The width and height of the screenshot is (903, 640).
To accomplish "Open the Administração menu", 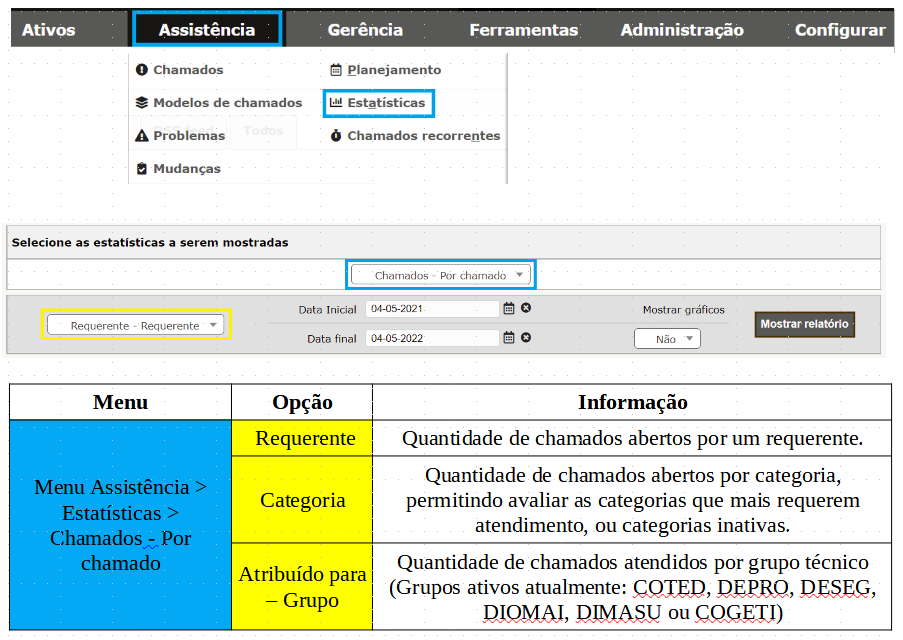I will pos(681,30).
